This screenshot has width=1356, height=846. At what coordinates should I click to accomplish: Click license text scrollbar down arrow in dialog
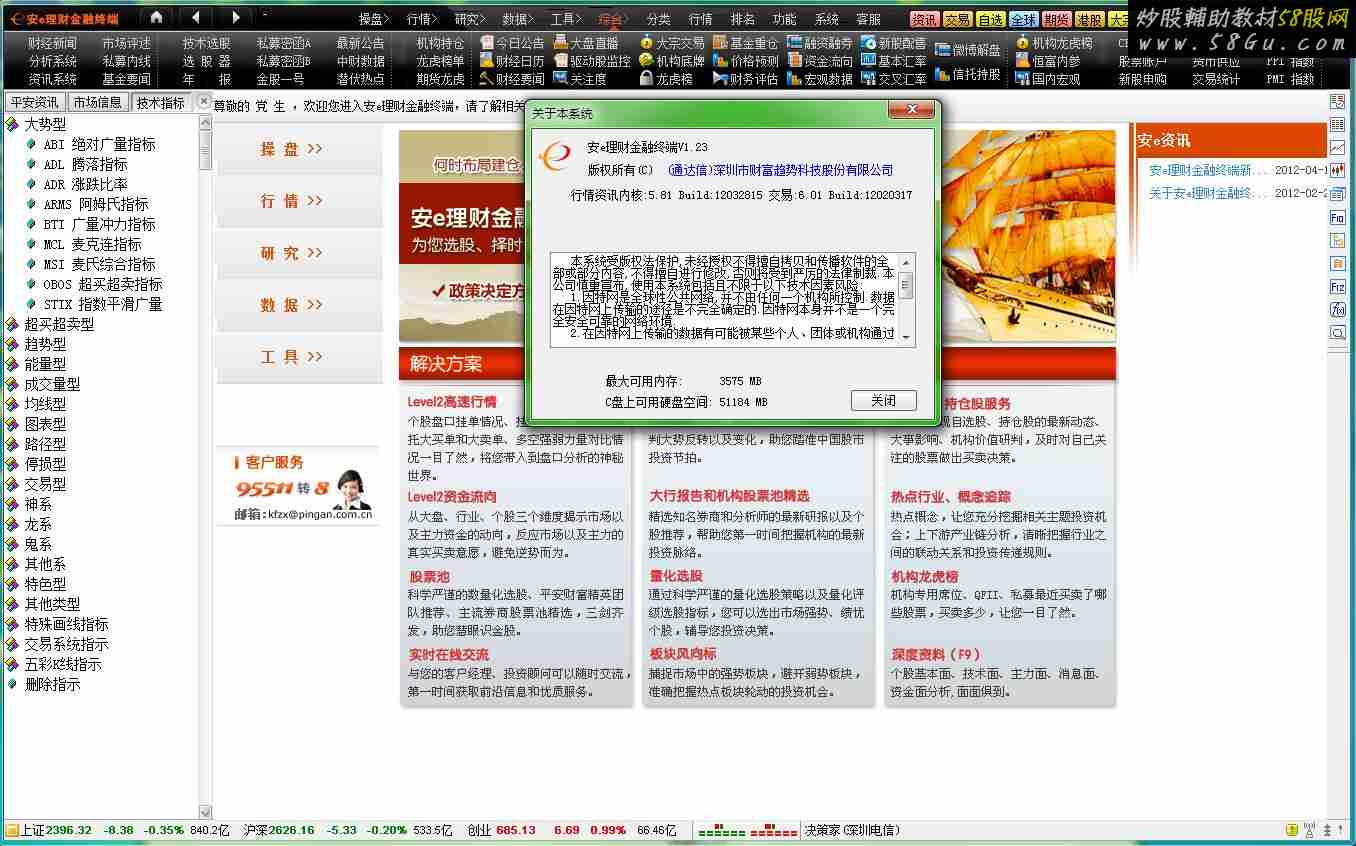click(x=906, y=338)
